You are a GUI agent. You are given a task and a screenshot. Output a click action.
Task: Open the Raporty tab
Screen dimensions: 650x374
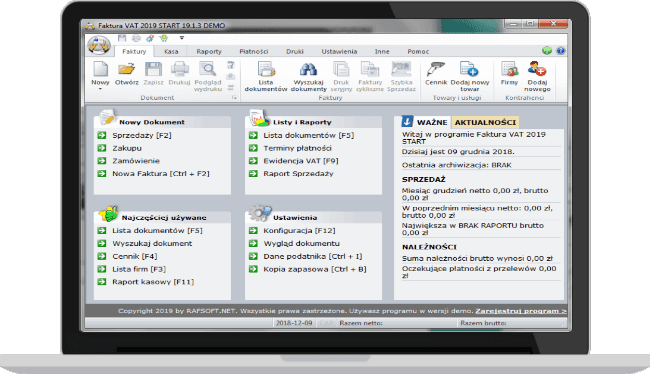point(209,51)
